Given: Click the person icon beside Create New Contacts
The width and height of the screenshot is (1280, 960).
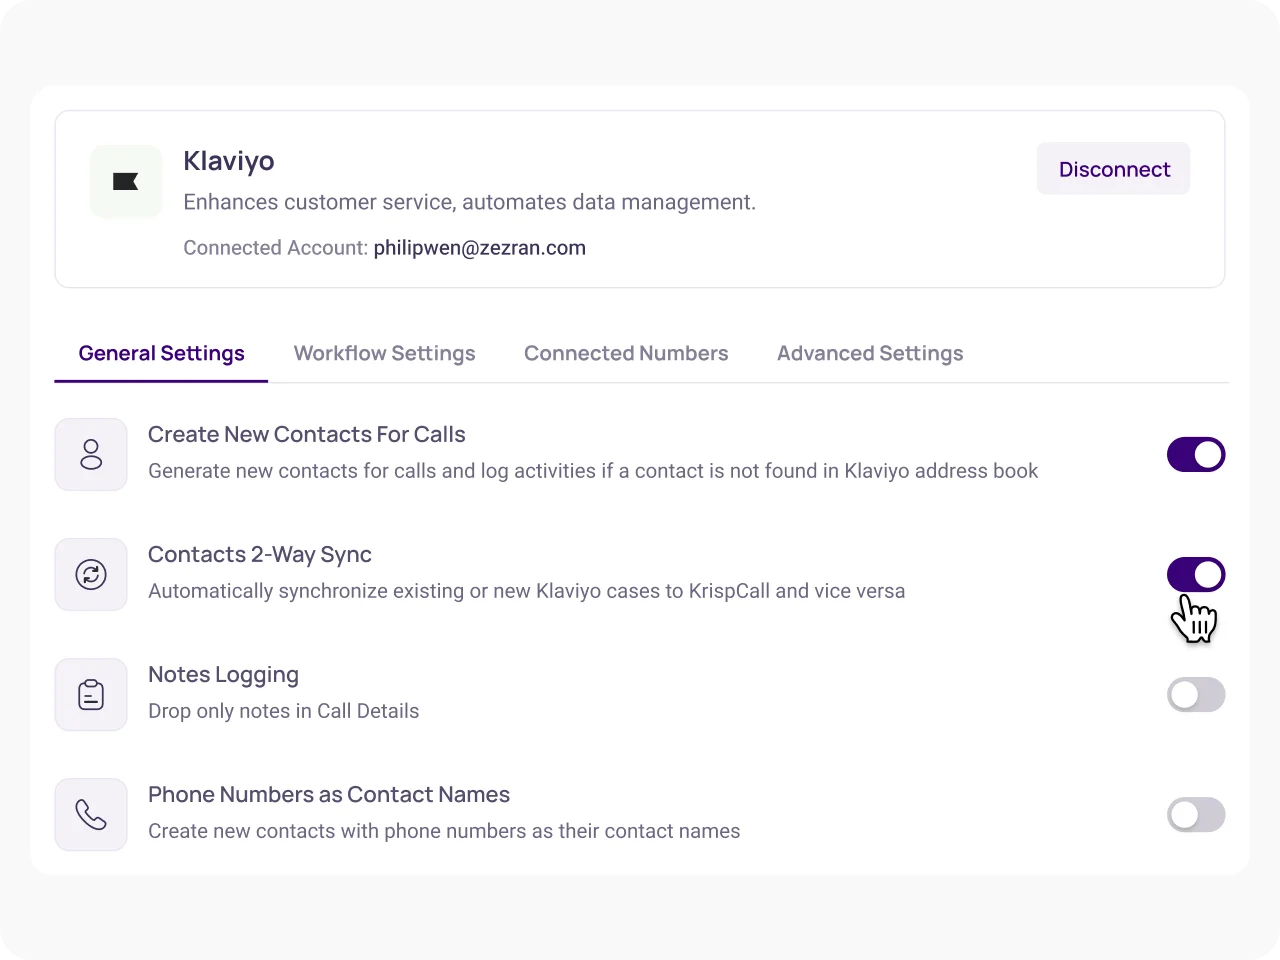Looking at the screenshot, I should [91, 455].
